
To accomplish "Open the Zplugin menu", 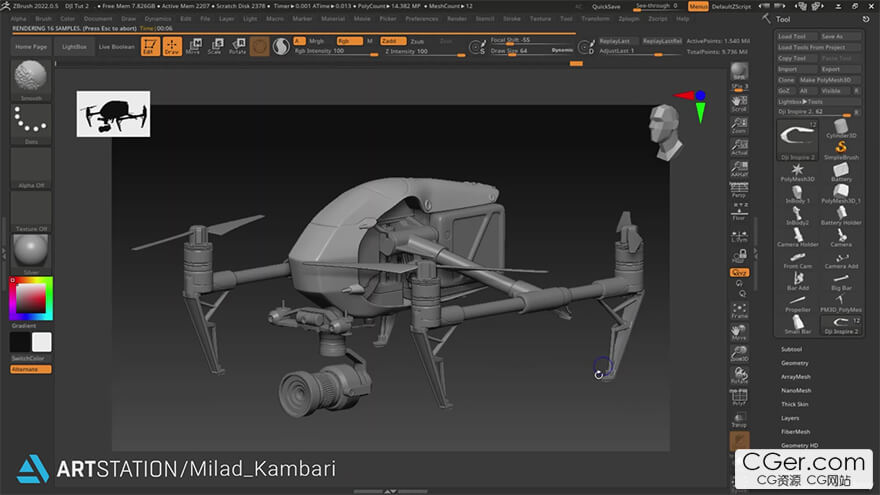I will click(x=629, y=19).
